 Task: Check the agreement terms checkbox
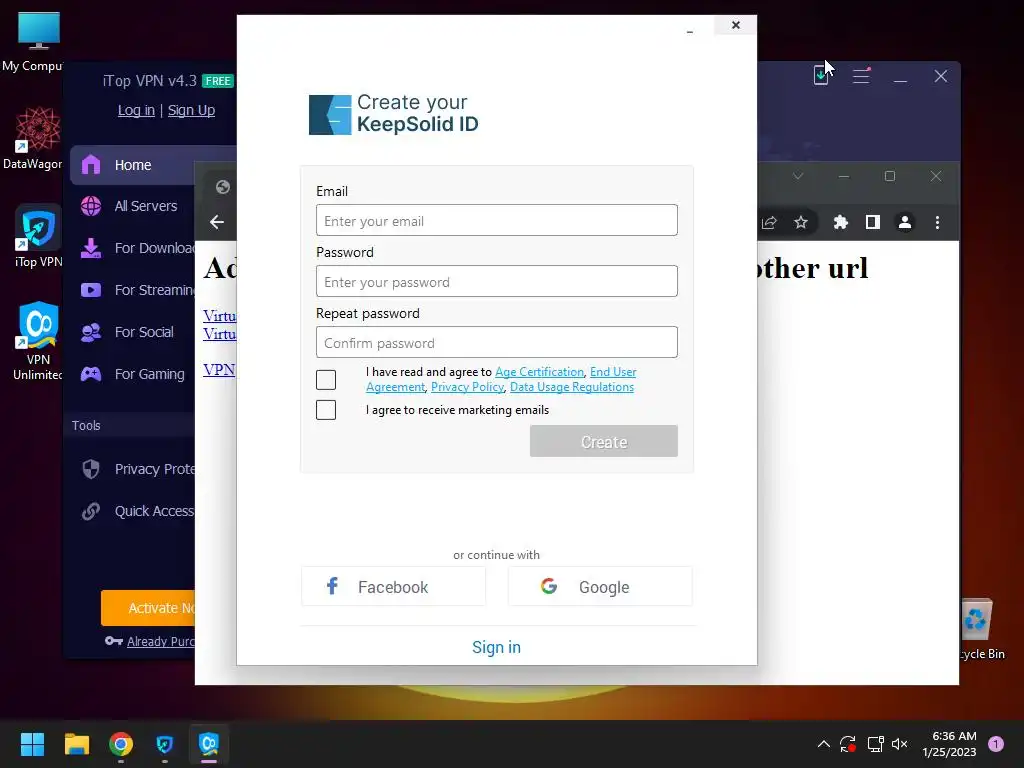(326, 379)
